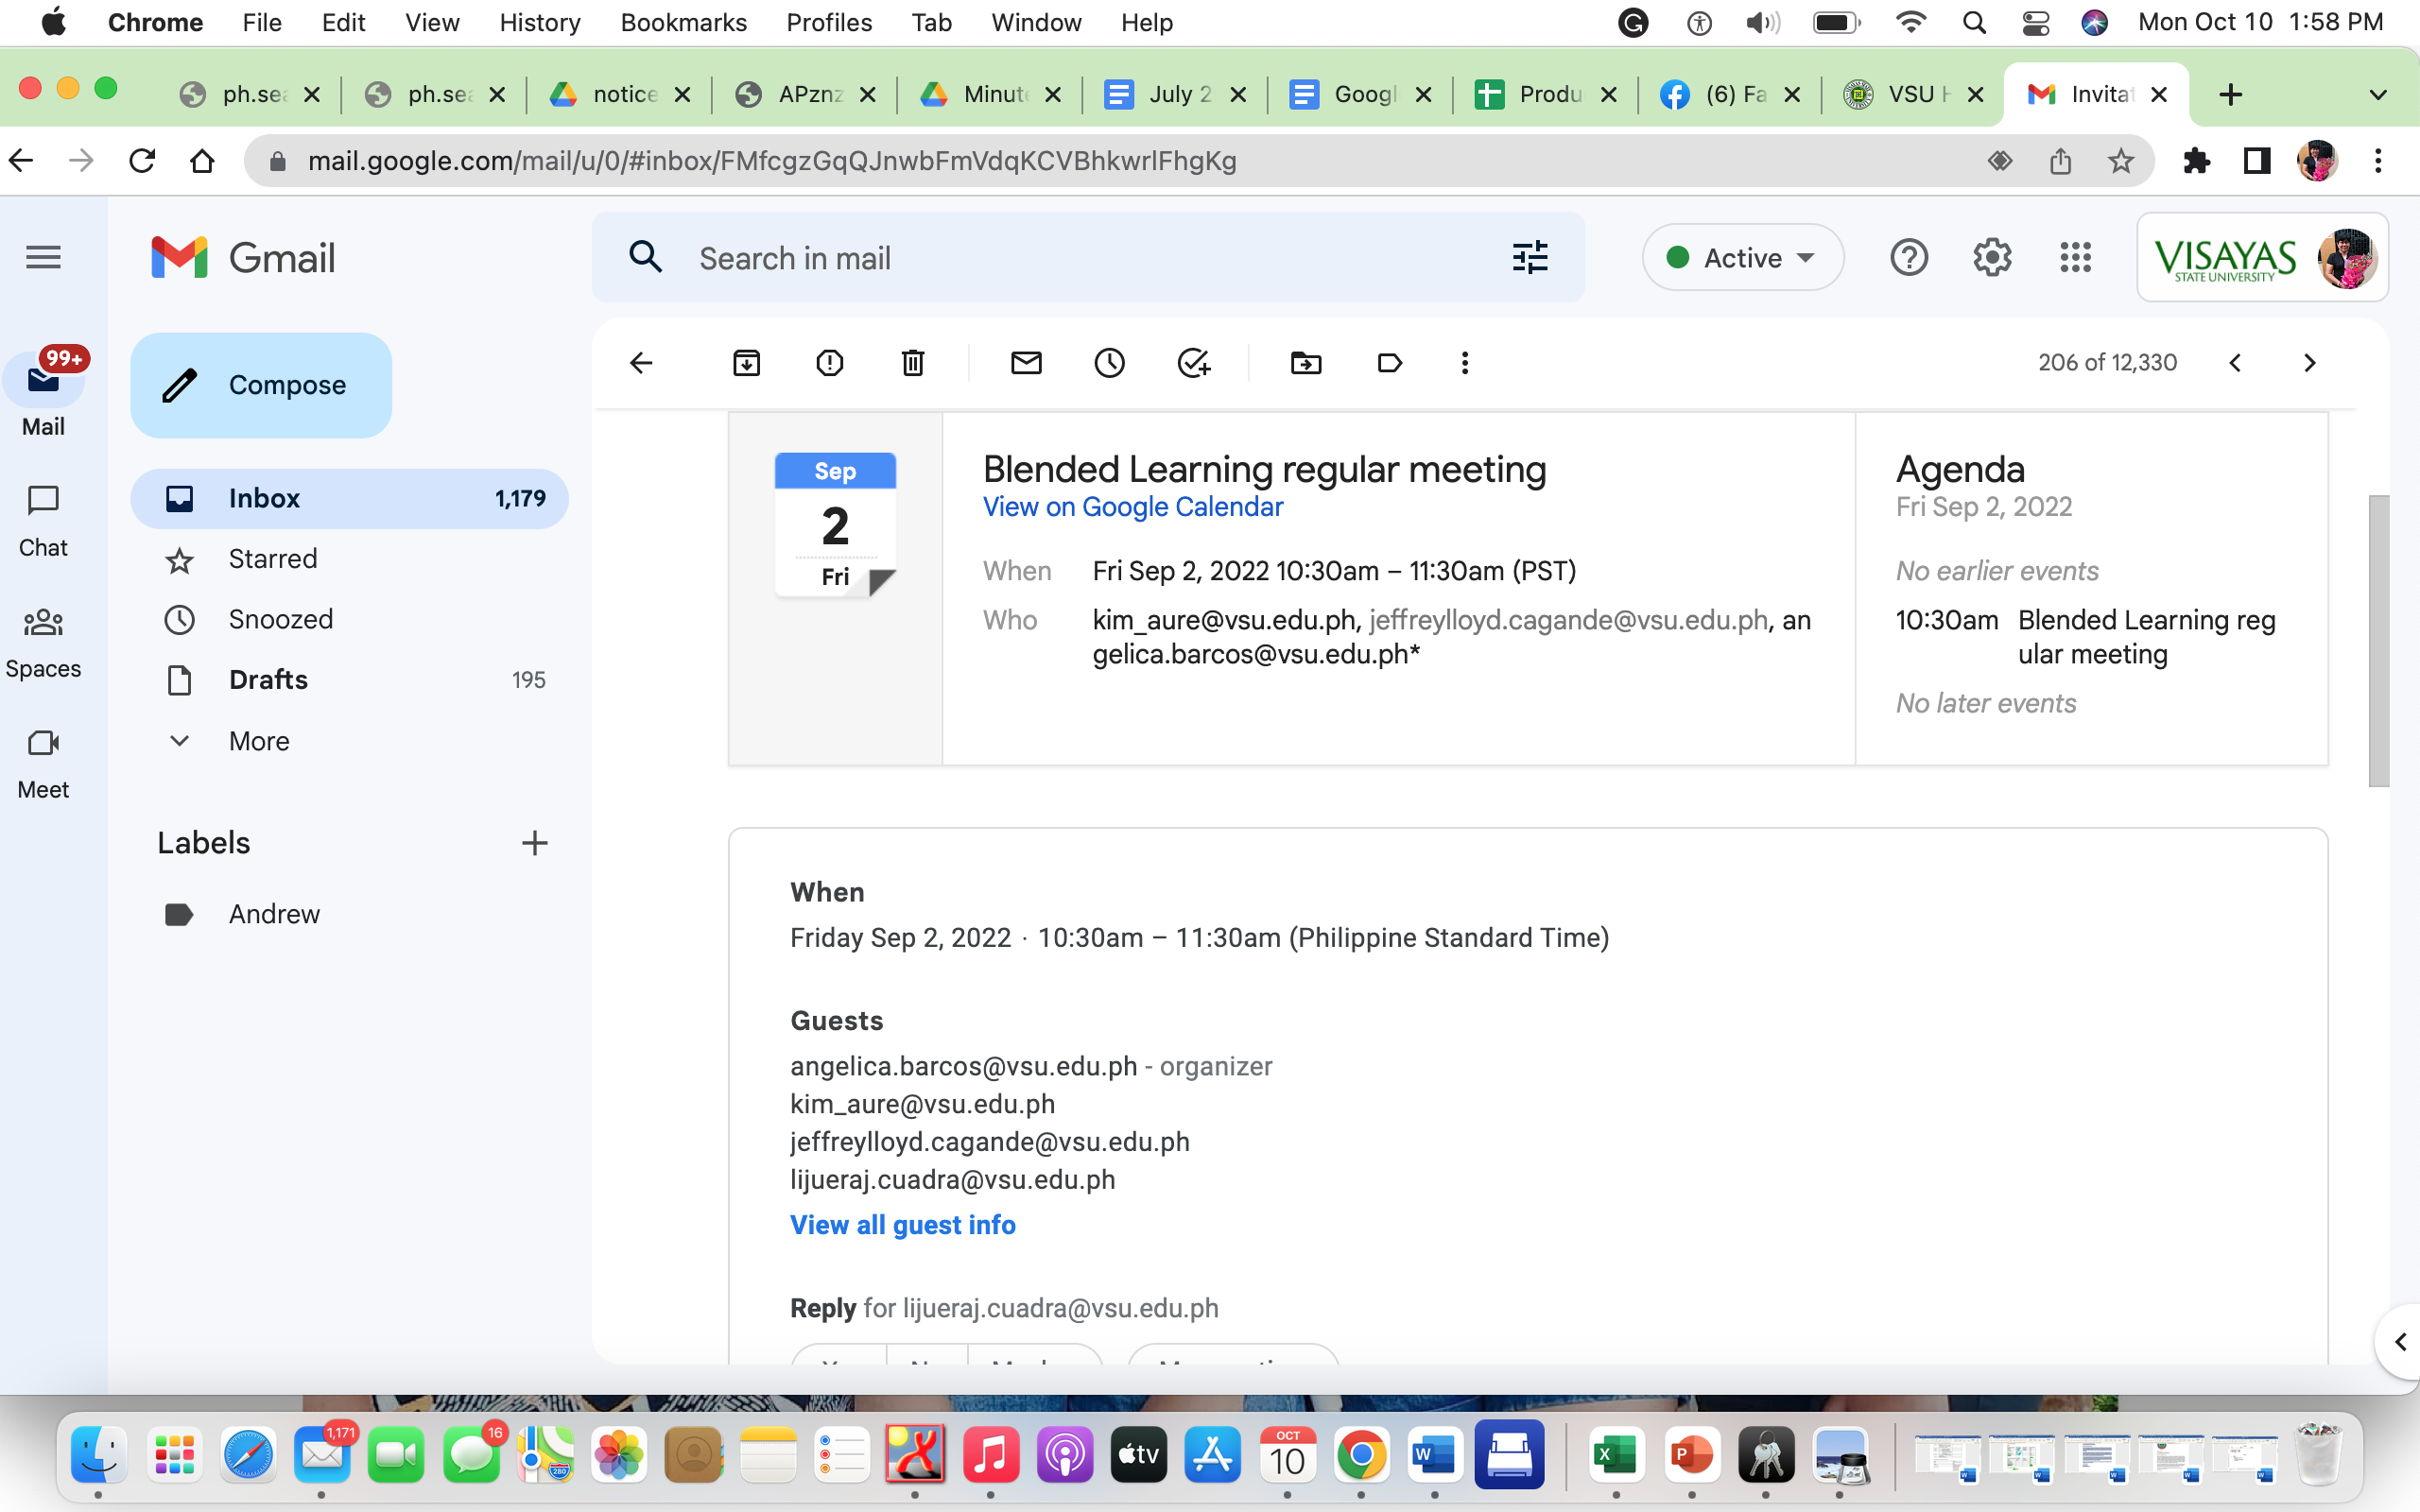
Task: Snooze this email with the clock icon
Action: [1109, 363]
